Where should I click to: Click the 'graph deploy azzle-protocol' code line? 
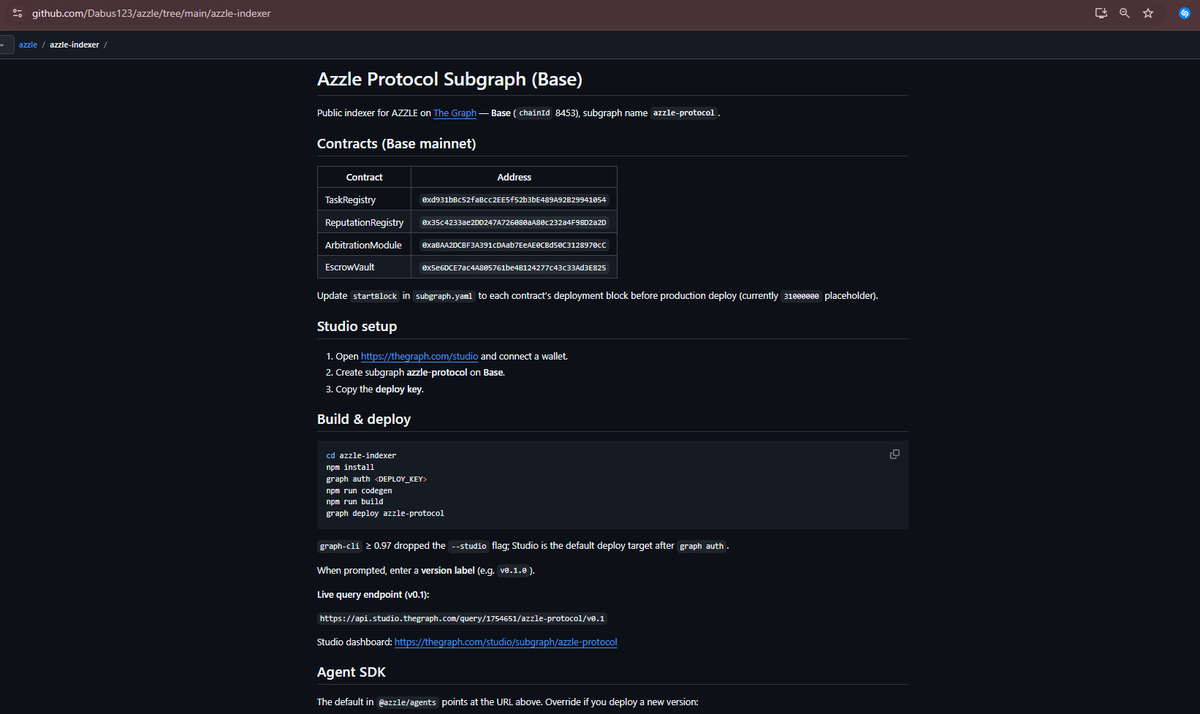coord(385,513)
